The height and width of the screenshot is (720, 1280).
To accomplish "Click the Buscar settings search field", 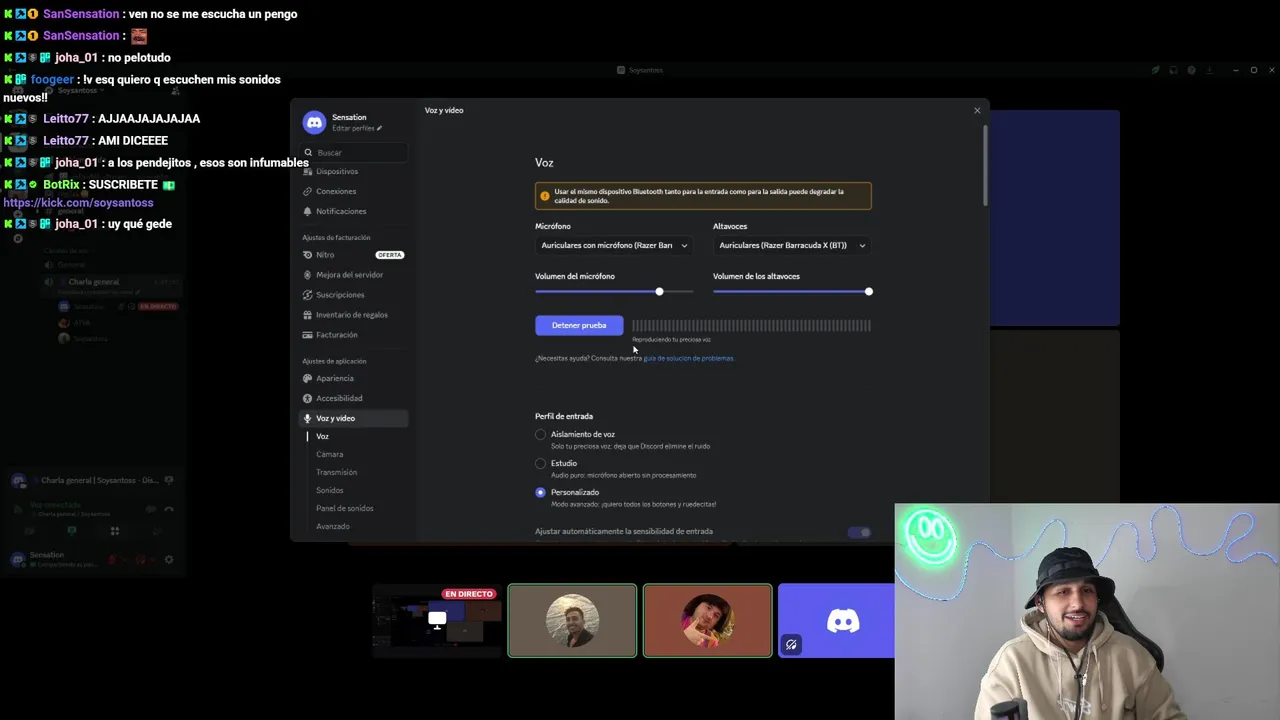I will click(355, 152).
